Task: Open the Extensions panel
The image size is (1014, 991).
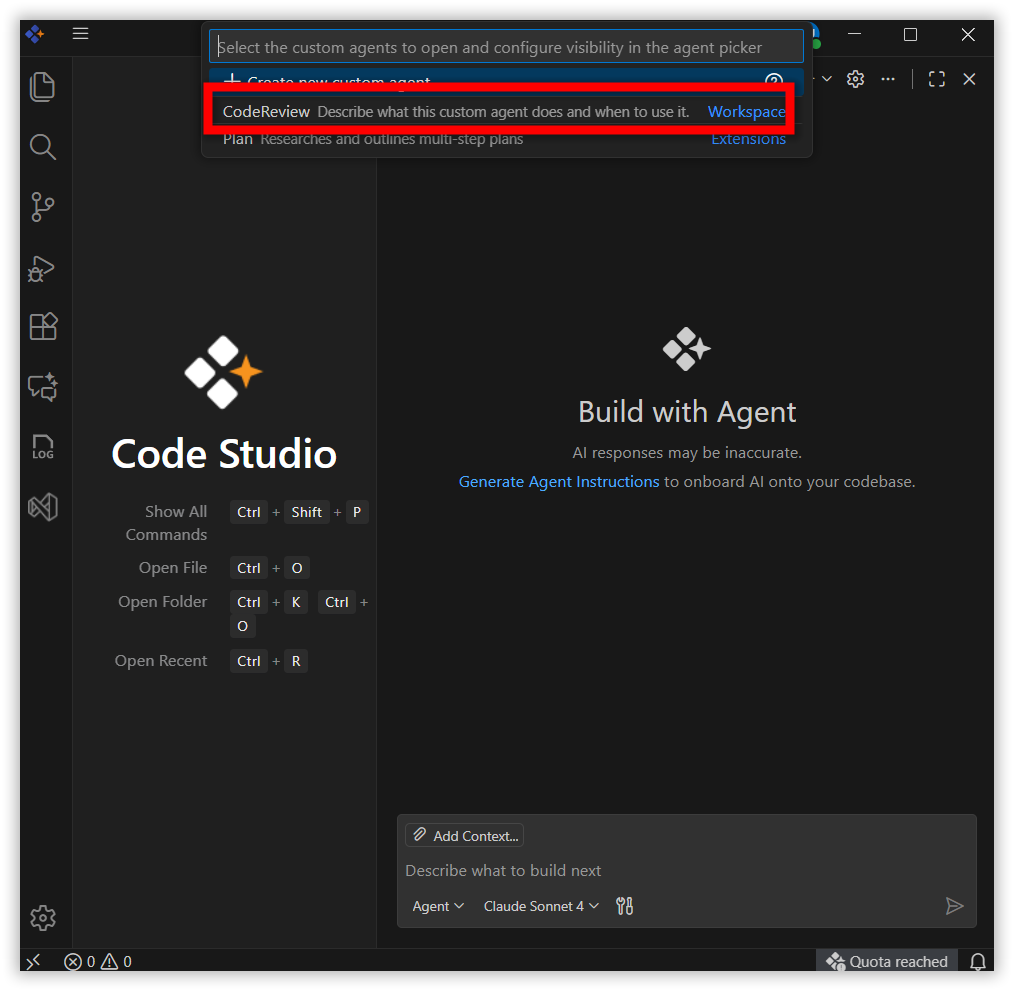Action: (42, 326)
